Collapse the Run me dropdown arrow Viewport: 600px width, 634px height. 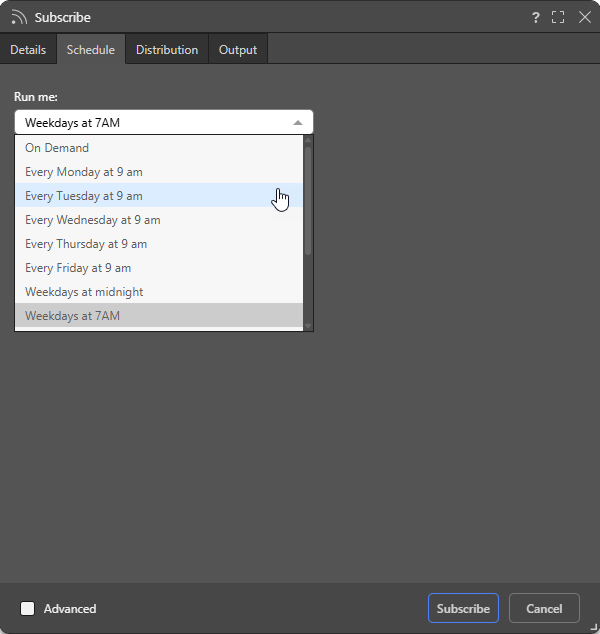click(298, 123)
